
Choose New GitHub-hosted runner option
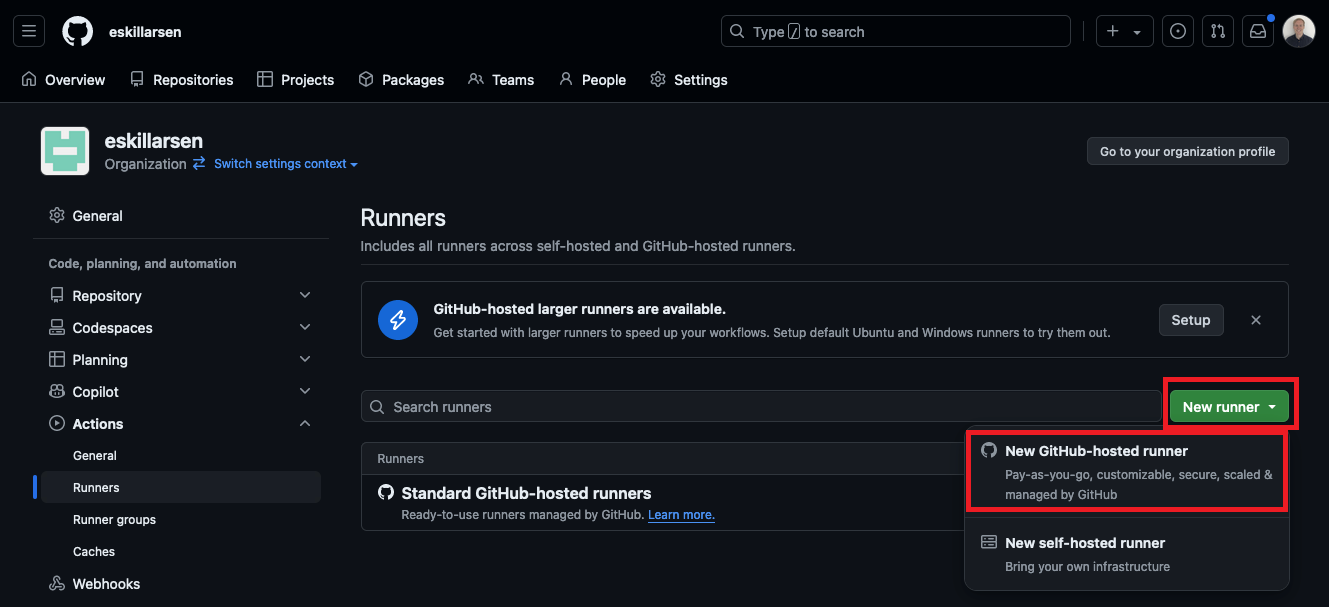(1127, 472)
